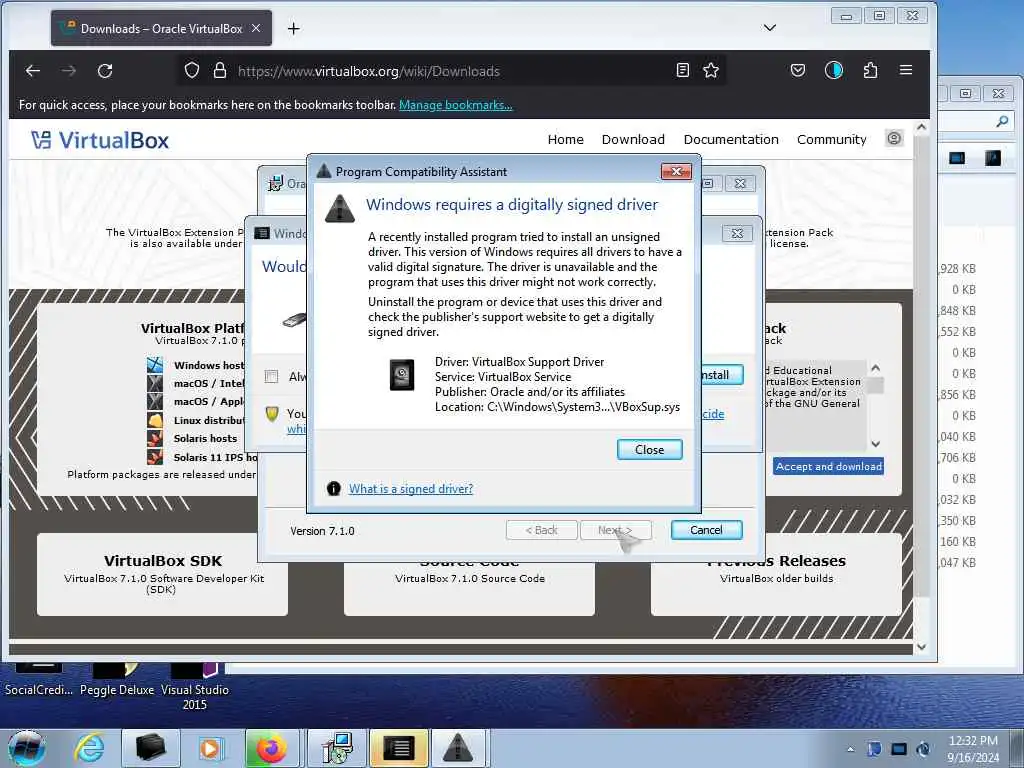Open the Home menu item

566,139
